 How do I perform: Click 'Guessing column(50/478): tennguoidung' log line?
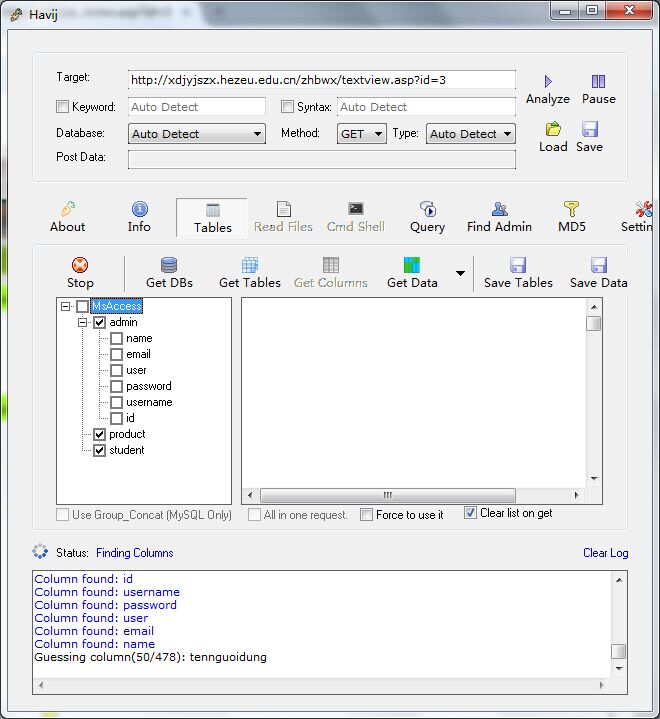tap(150, 657)
